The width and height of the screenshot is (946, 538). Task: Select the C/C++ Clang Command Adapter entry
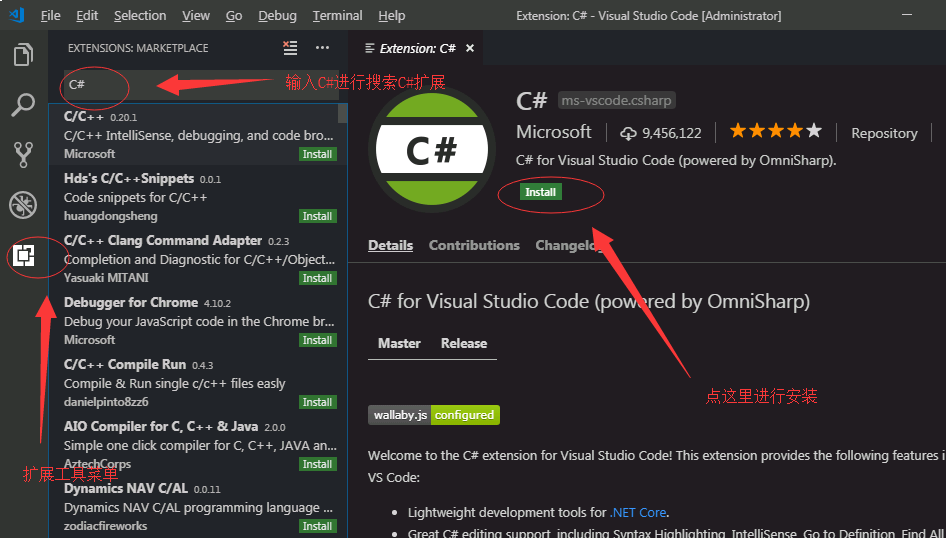point(198,259)
